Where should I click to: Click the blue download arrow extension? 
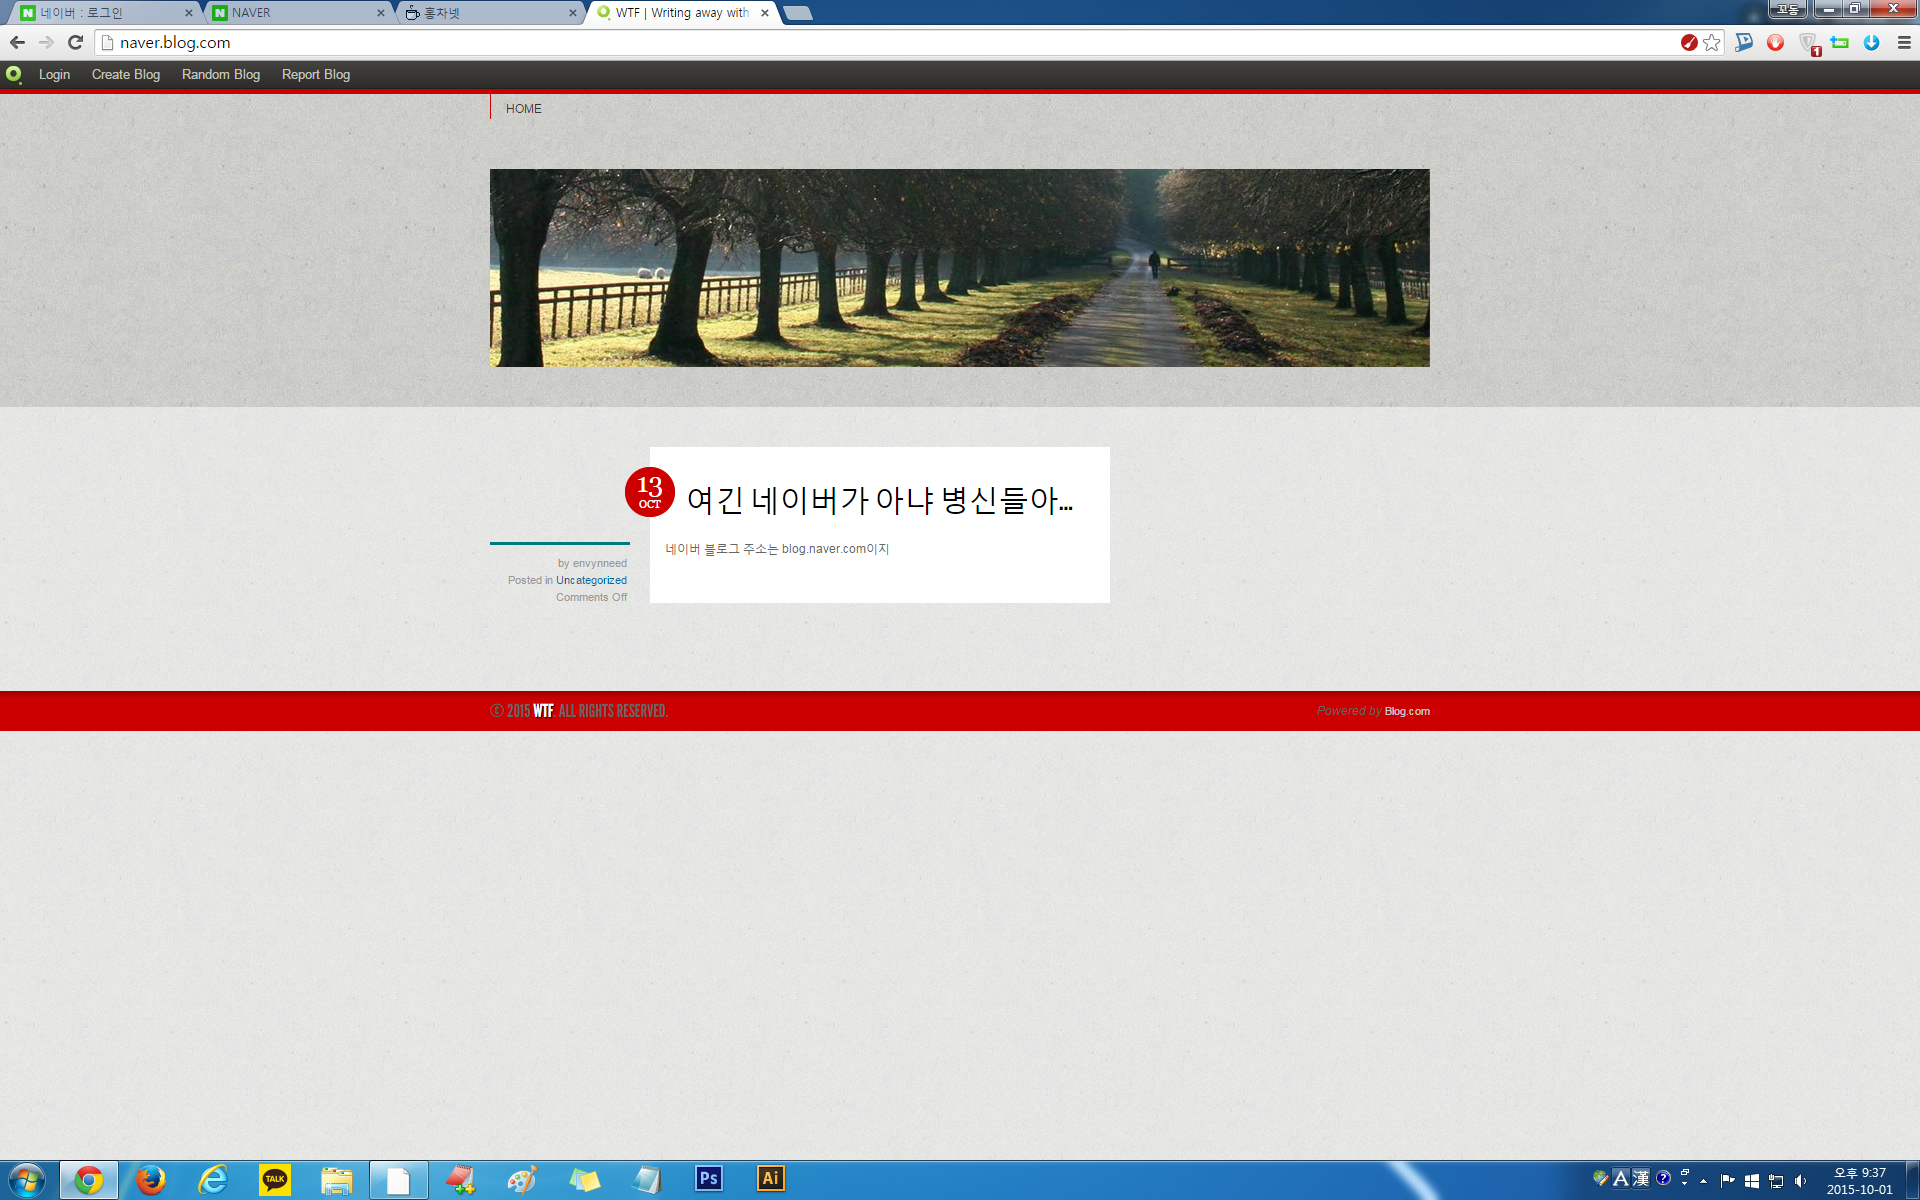pos(1871,42)
